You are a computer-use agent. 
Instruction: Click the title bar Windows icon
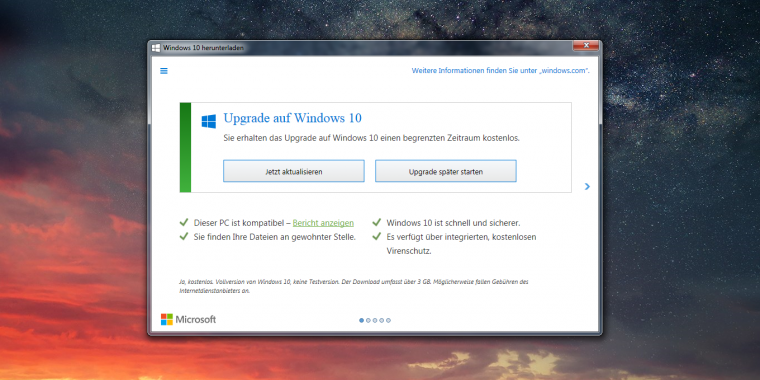[x=156, y=48]
